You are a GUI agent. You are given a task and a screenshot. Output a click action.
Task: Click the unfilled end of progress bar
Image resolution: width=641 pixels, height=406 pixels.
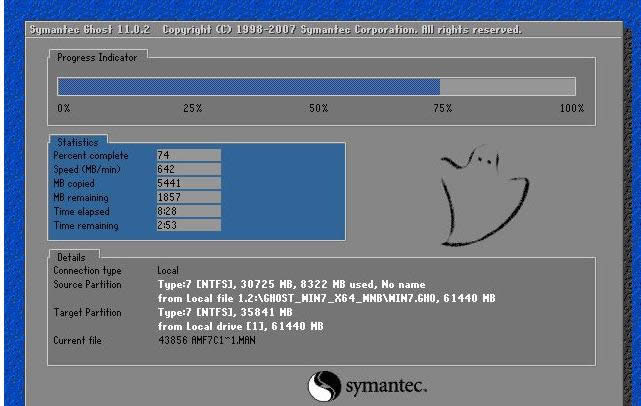[x=508, y=87]
